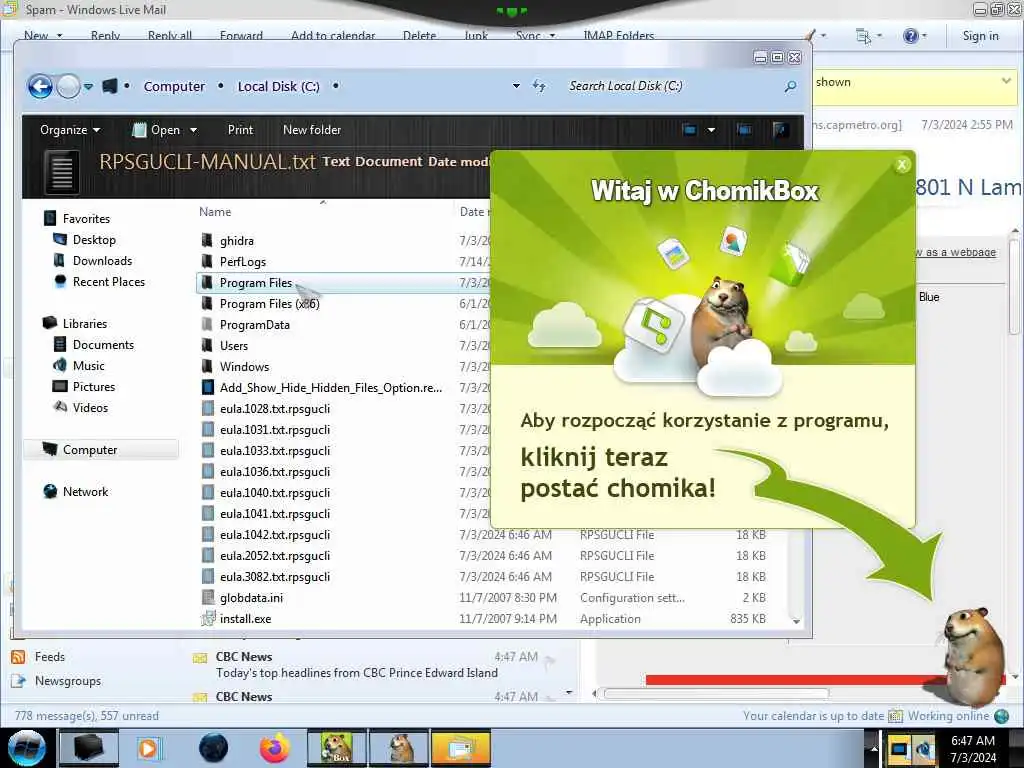1024x768 pixels.
Task: Select the globdata.ini file icon
Action: pyautogui.click(x=207, y=598)
